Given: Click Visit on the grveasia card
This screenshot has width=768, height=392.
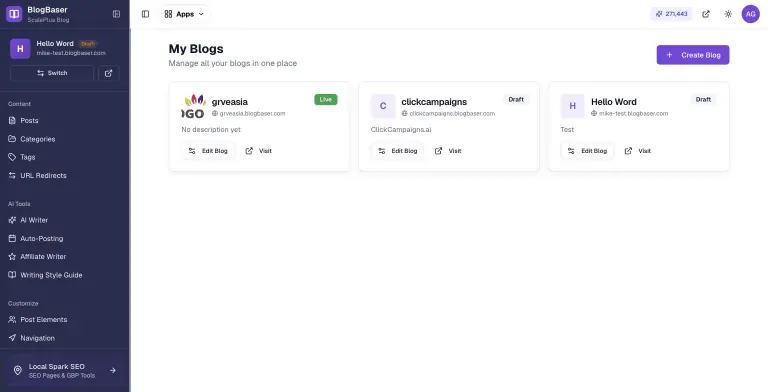Looking at the screenshot, I should pyautogui.click(x=259, y=151).
